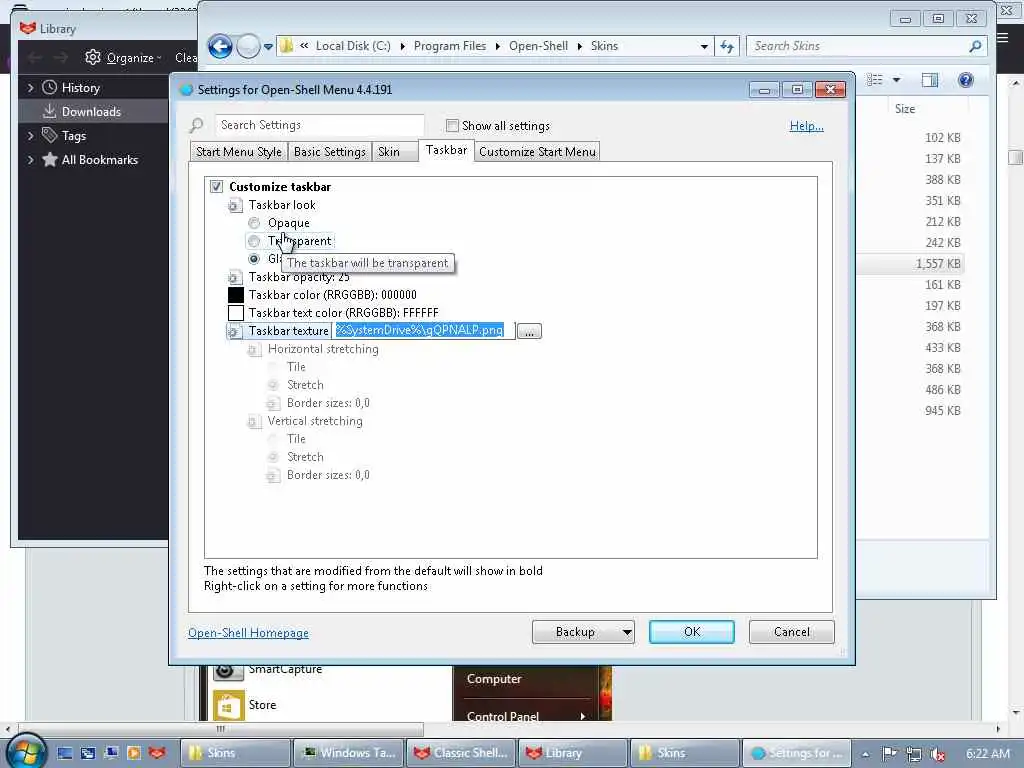Open the recent pages dropdown arrow

(x=268, y=47)
